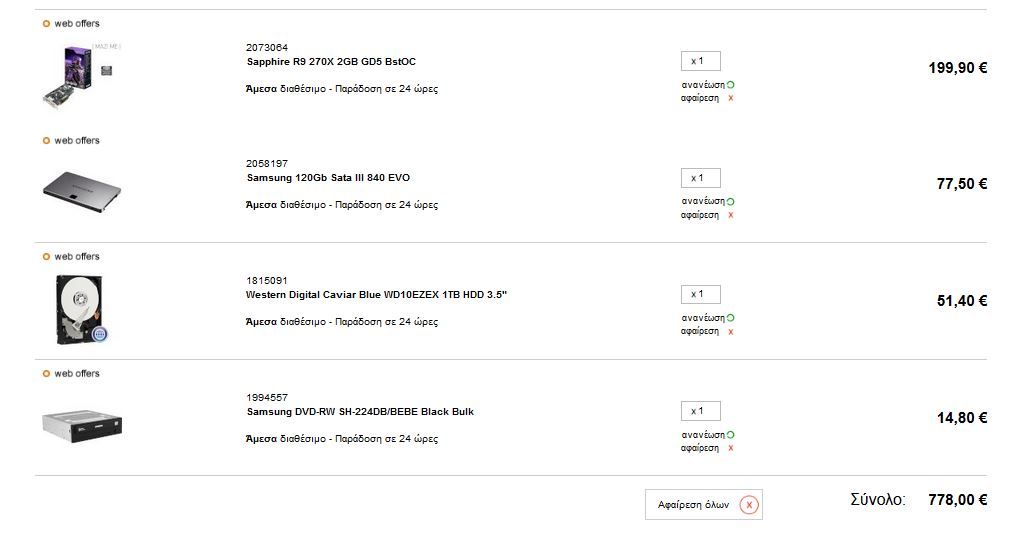Image resolution: width=1011 pixels, height=534 pixels.
Task: Remove Samsung 120Gb SSD via red x
Action: click(731, 215)
